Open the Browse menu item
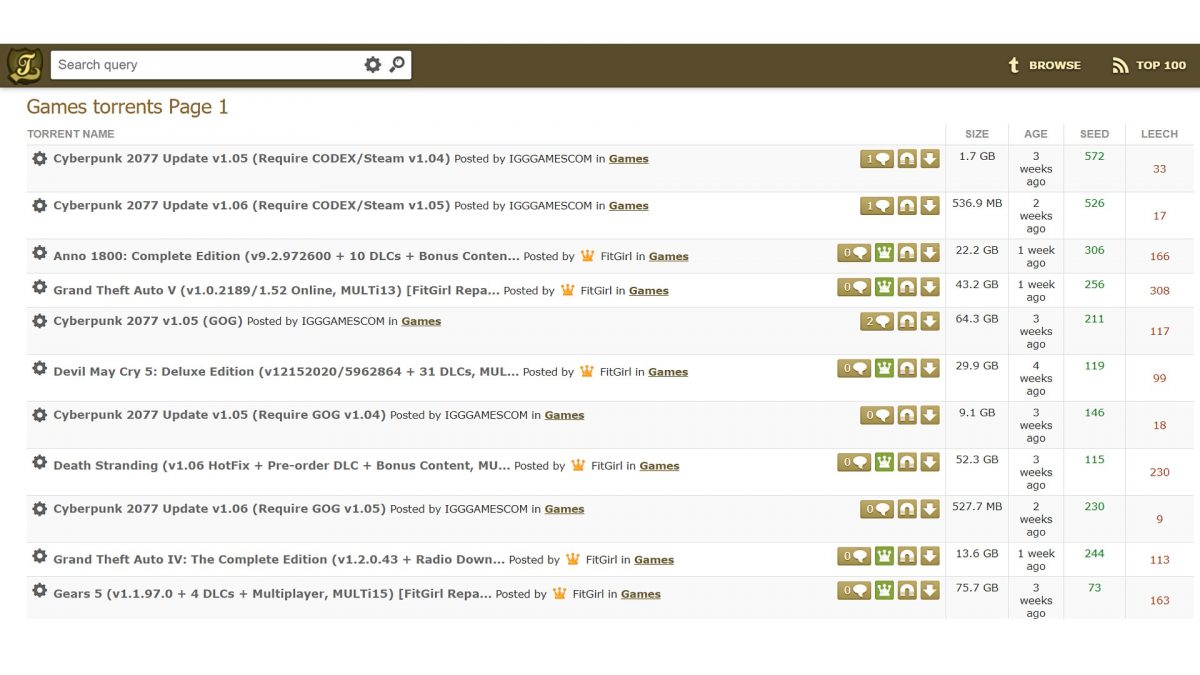Viewport: 1200px width, 675px height. [x=1044, y=65]
